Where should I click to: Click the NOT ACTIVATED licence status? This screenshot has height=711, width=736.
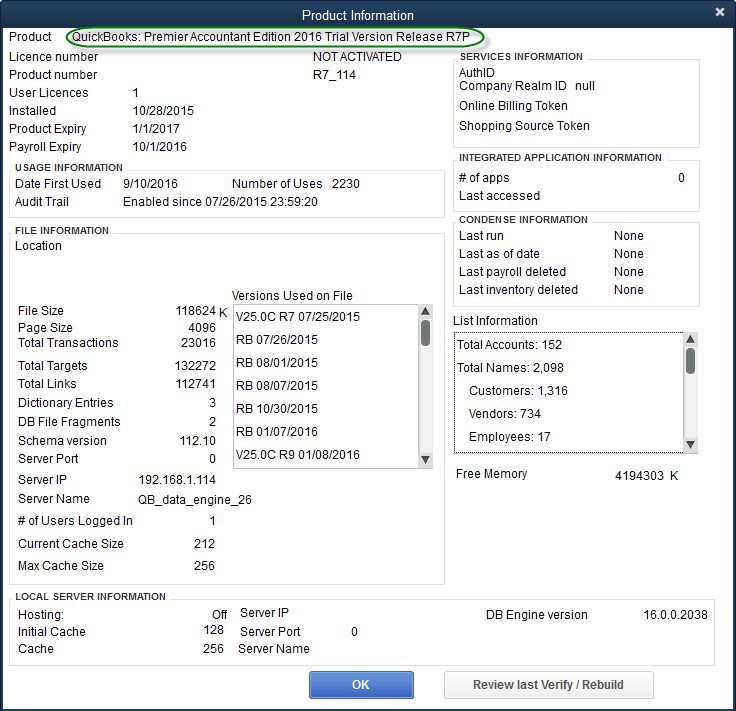pyautogui.click(x=357, y=57)
